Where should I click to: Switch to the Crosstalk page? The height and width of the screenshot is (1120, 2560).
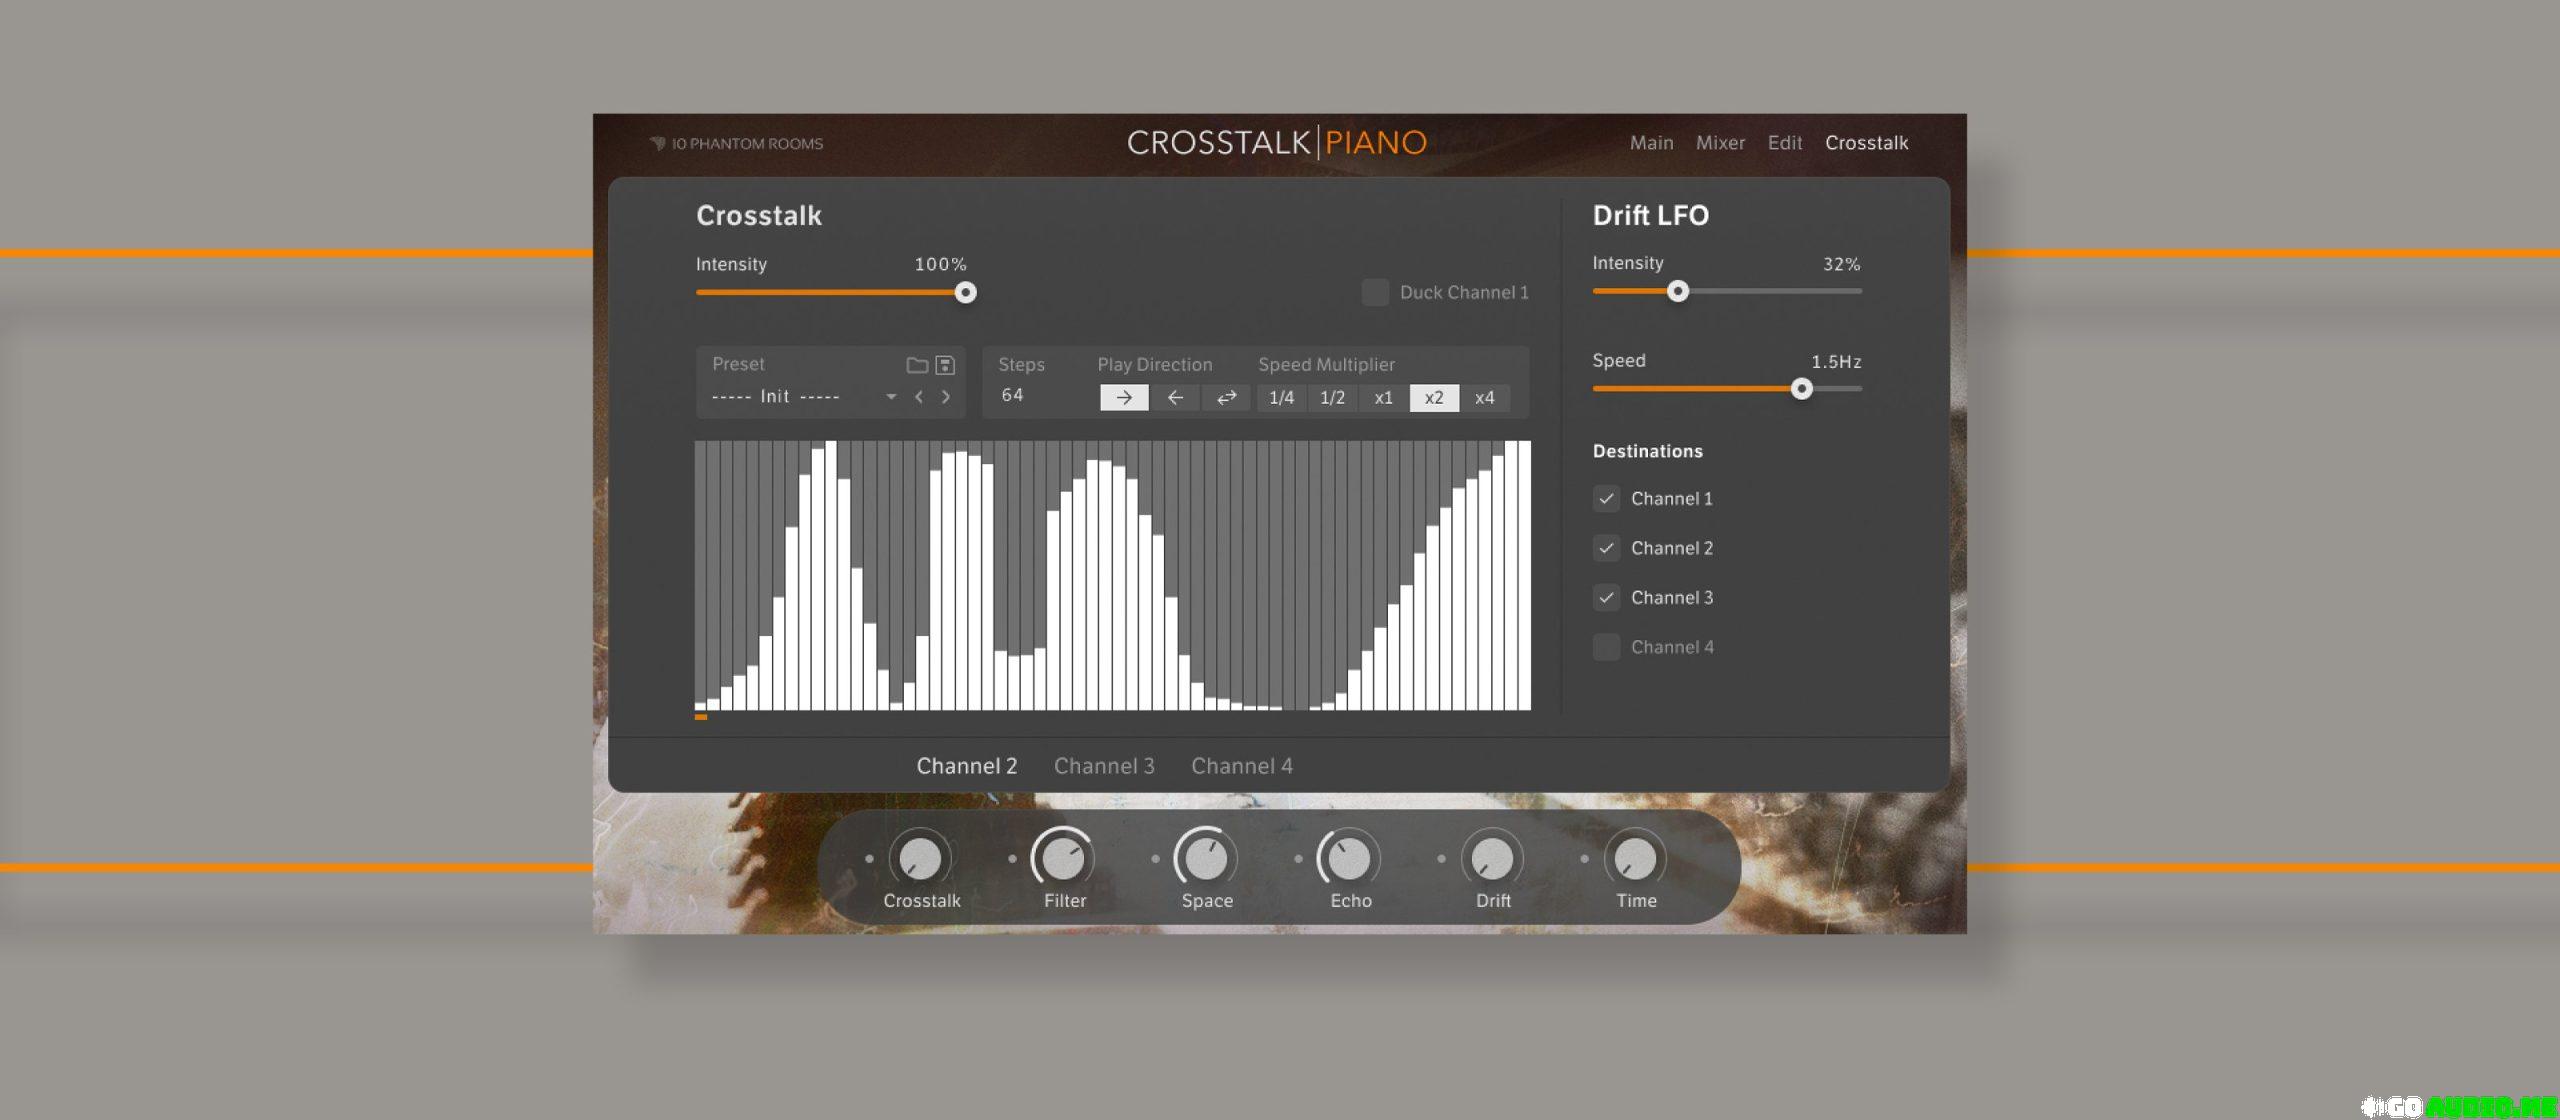[x=1866, y=143]
